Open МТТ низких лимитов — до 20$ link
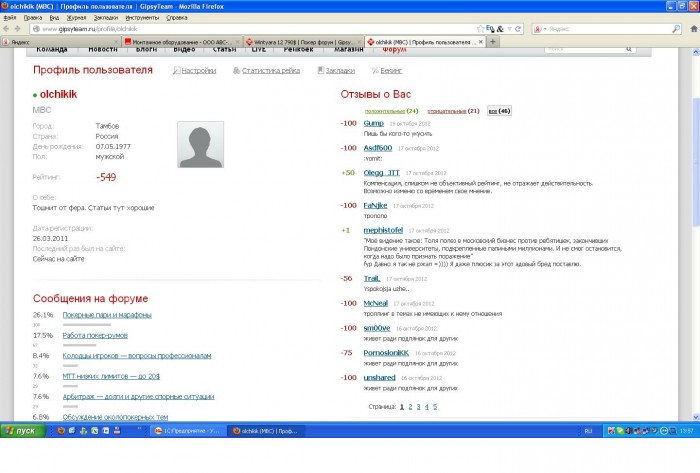The height and width of the screenshot is (473, 700). (x=111, y=376)
